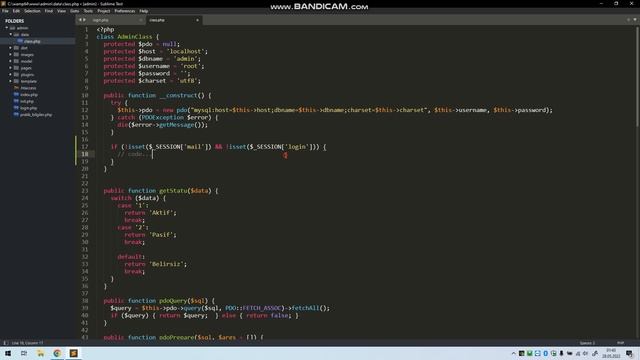Open the Find menu
The image size is (640, 360).
tap(49, 11)
